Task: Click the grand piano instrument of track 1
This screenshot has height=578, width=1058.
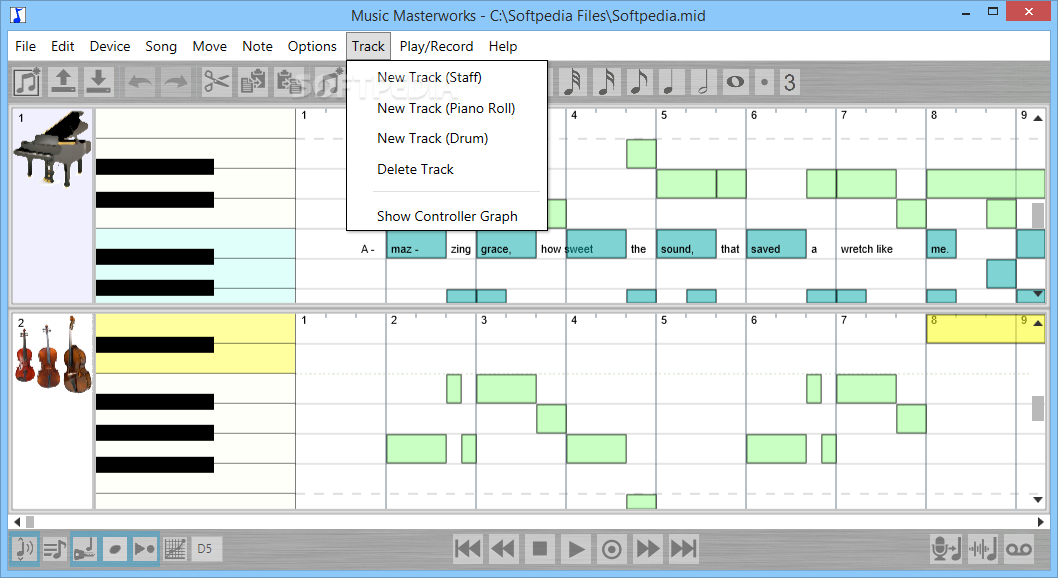Action: (x=53, y=148)
